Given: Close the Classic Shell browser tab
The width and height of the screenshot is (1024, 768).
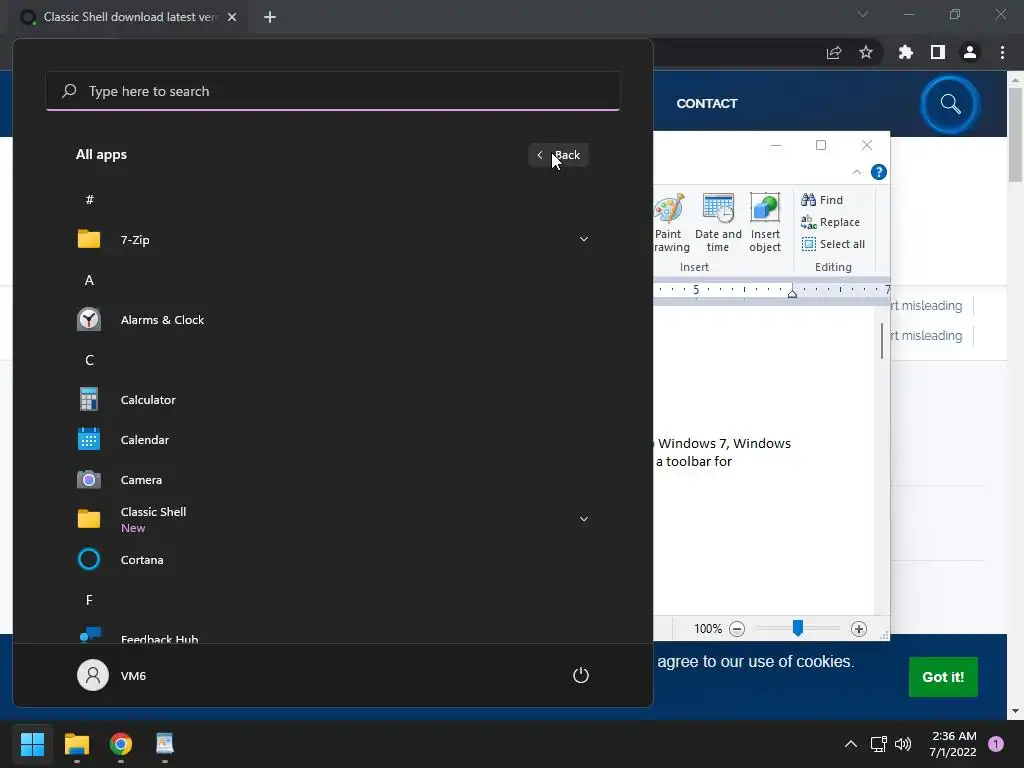Looking at the screenshot, I should pos(232,17).
